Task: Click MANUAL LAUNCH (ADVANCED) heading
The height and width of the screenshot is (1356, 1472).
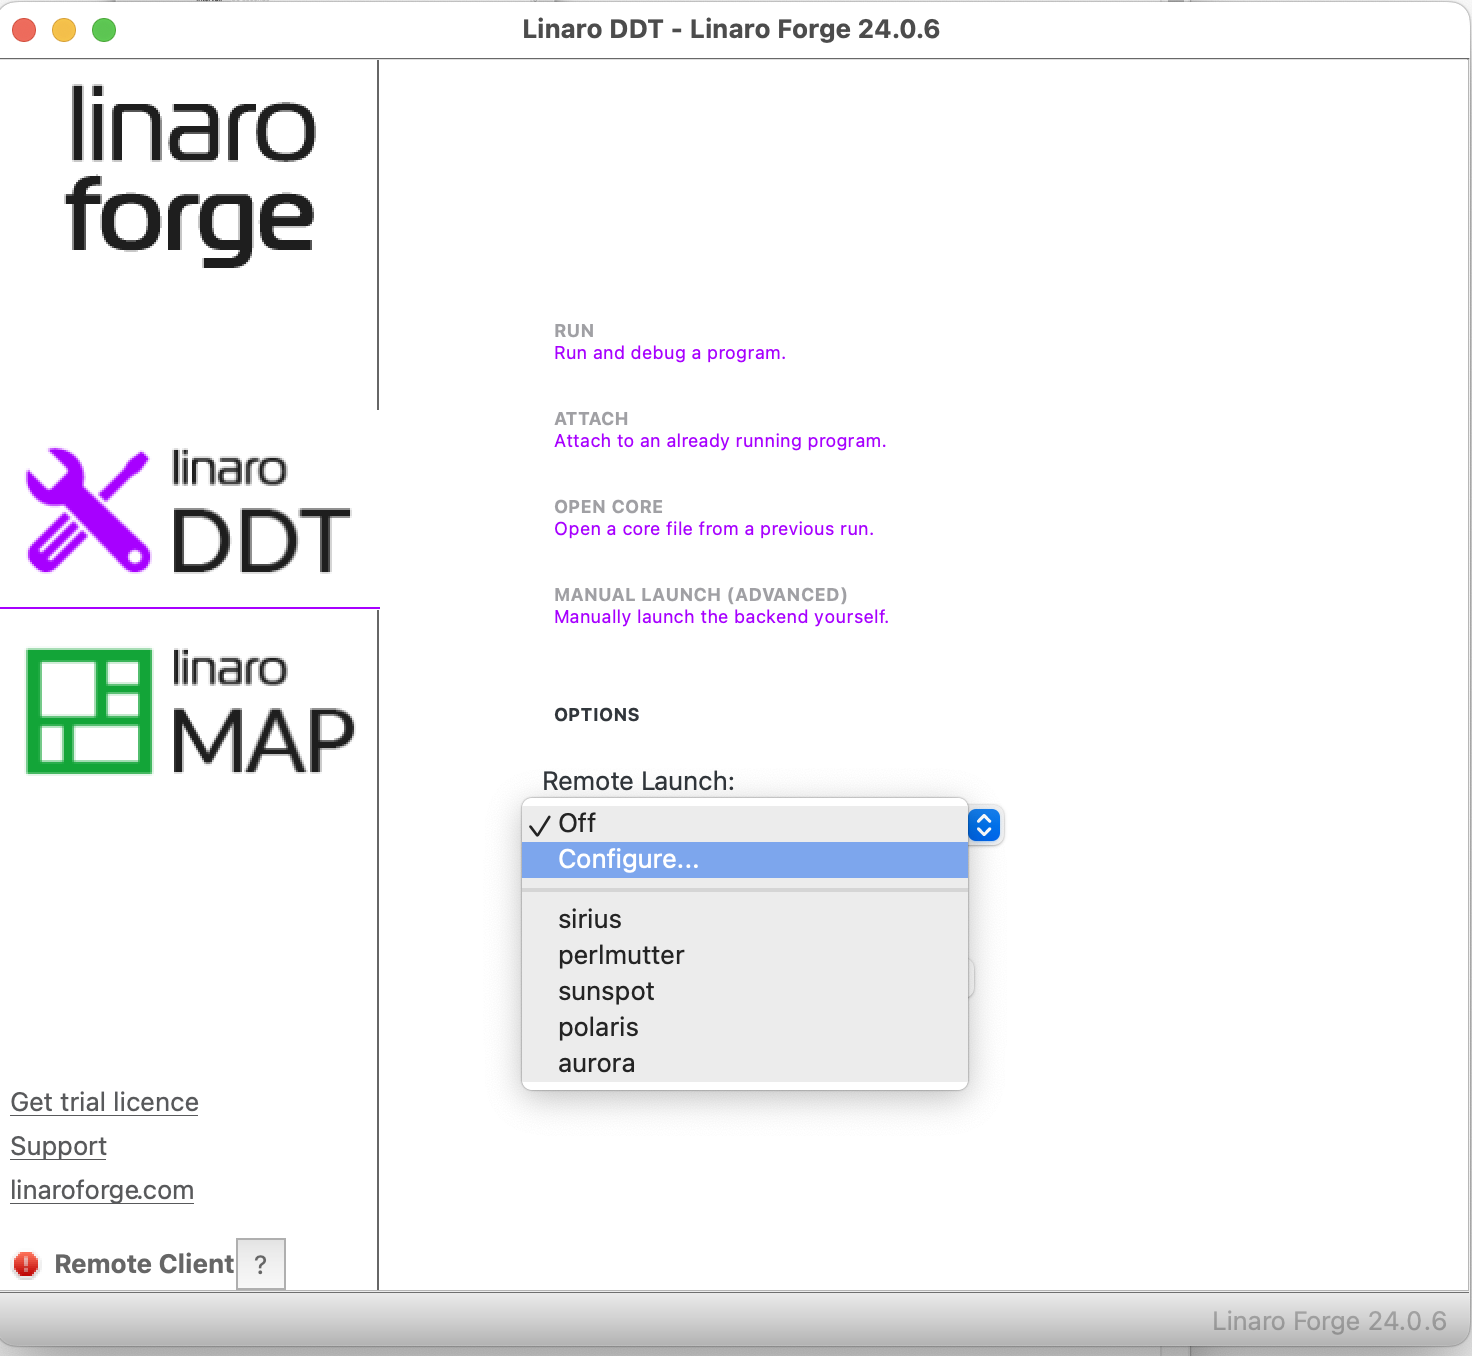Action: point(701,595)
